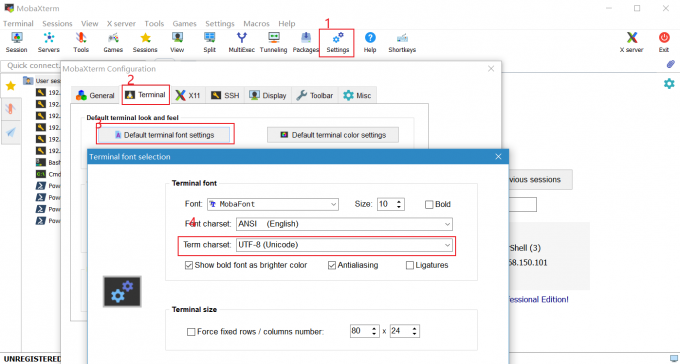Open the Help toolbar icon
The width and height of the screenshot is (680, 364).
coord(370,43)
